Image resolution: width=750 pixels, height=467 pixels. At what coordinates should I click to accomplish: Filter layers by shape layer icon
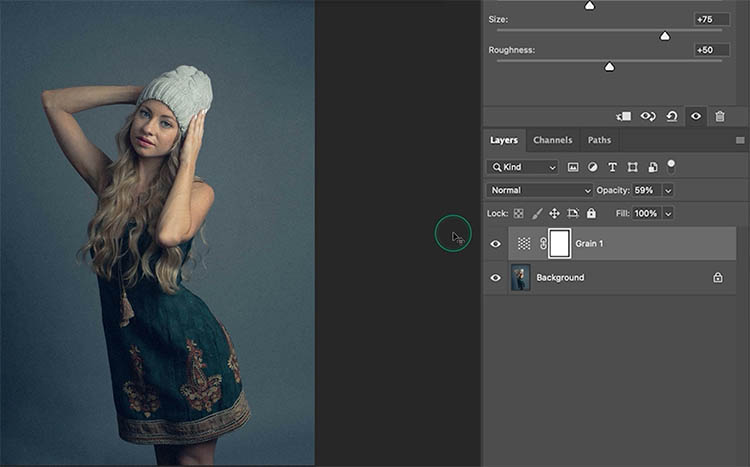[x=632, y=167]
